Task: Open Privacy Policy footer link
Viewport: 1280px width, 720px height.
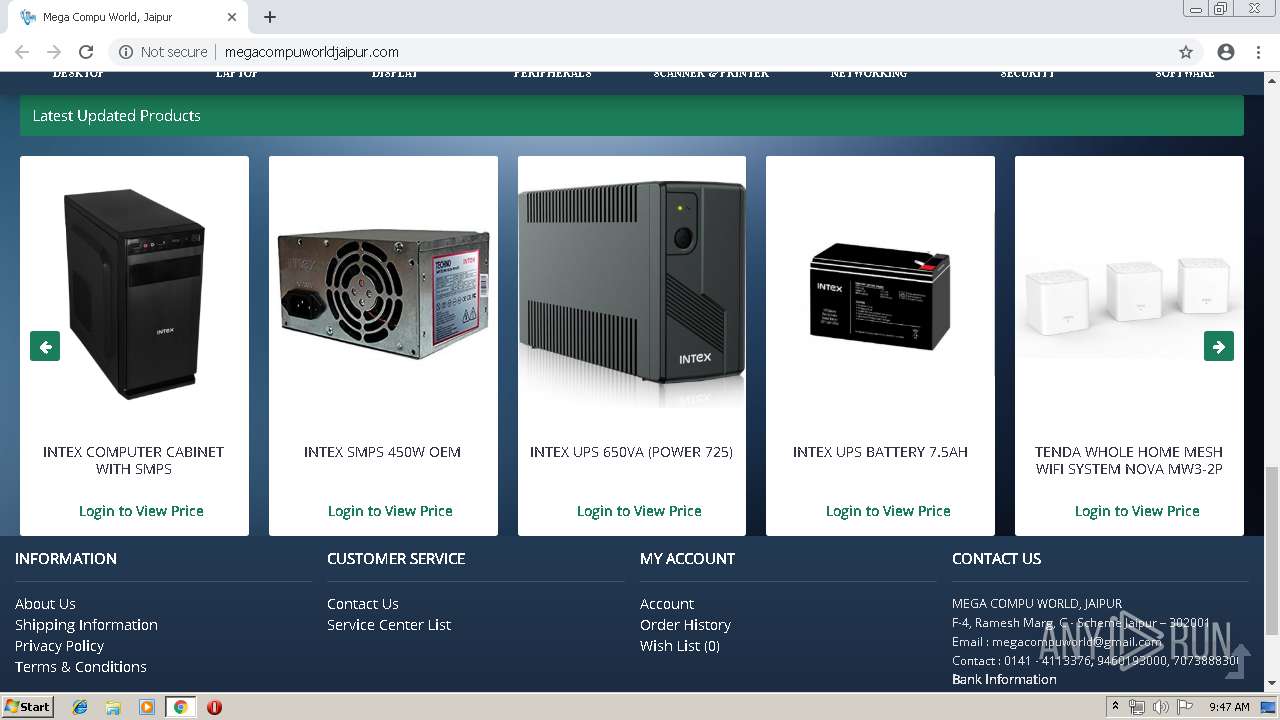Action: click(59, 646)
